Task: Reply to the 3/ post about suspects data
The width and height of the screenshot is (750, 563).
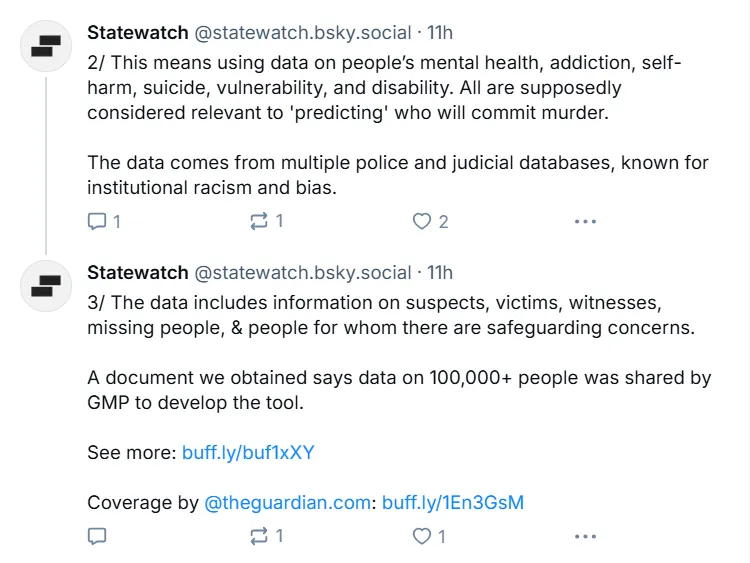Action: pyautogui.click(x=97, y=537)
